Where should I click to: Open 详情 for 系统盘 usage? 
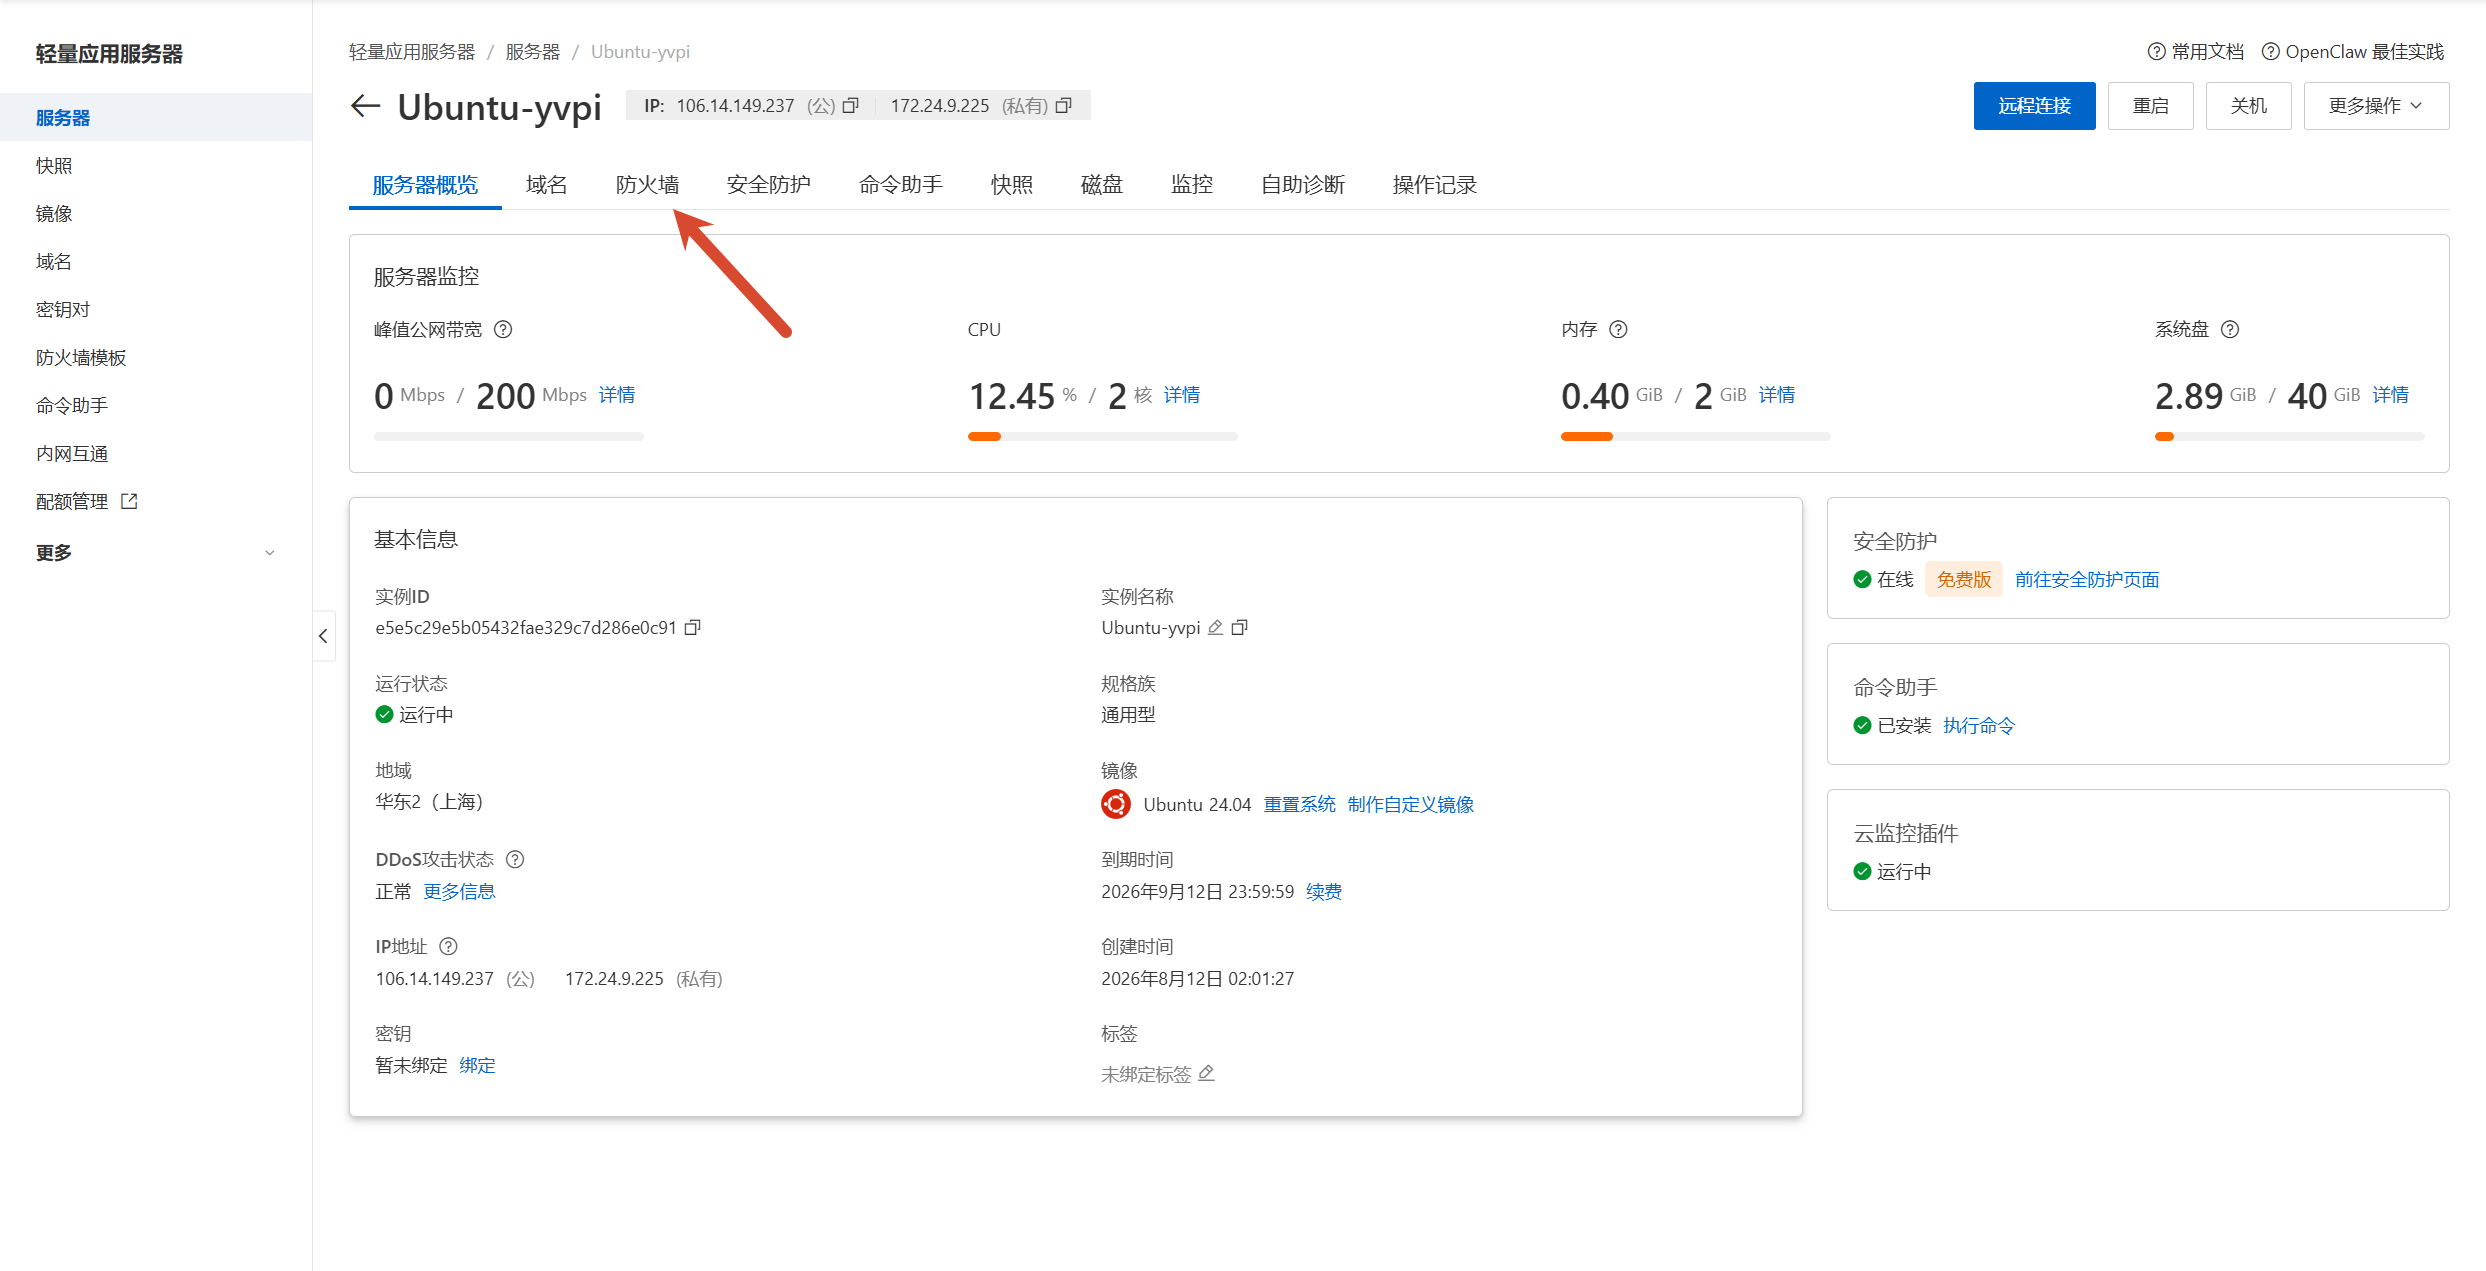[2390, 395]
